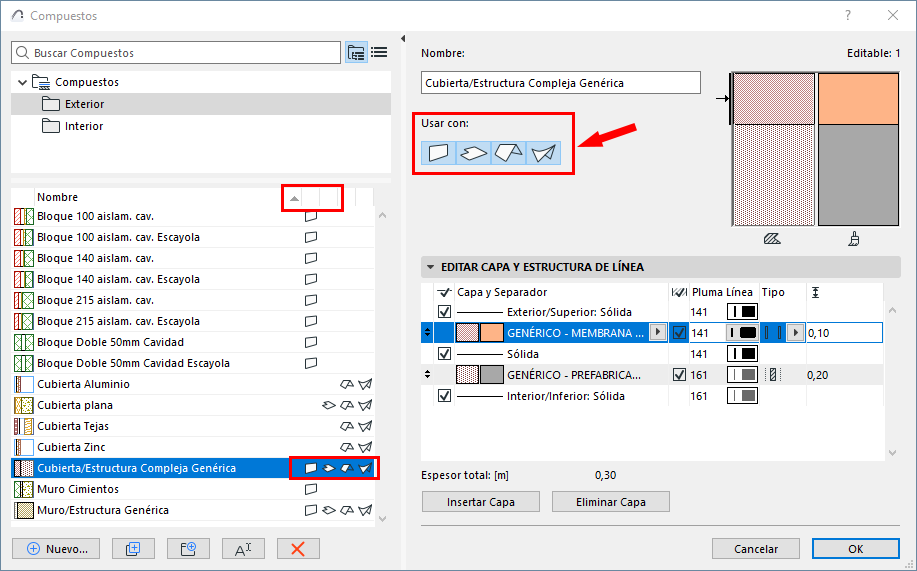The height and width of the screenshot is (571, 917).
Task: Click the surface paint preview icon
Action: click(854, 239)
